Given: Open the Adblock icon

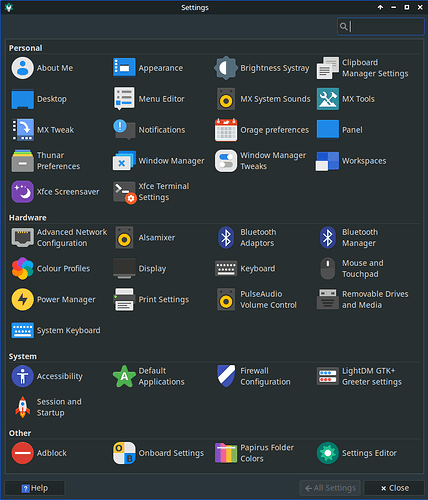Looking at the screenshot, I should (22, 453).
